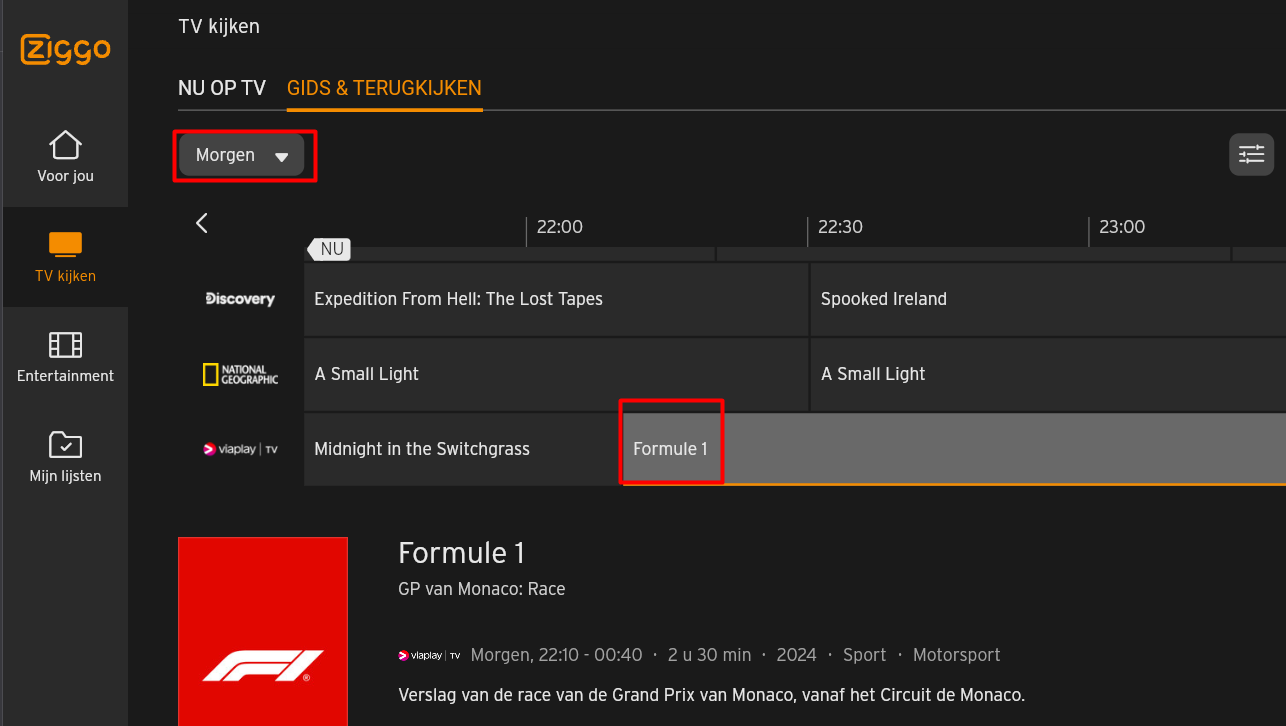The image size is (1286, 726).
Task: Expand the Morgen day dropdown
Action: tap(241, 156)
